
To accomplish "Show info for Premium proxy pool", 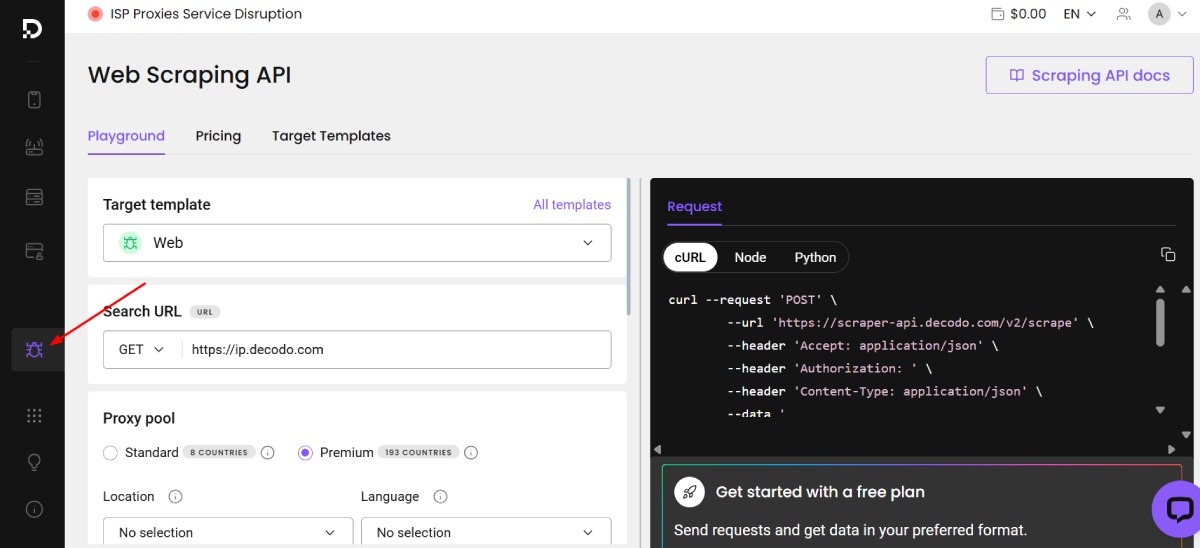I will click(x=471, y=452).
